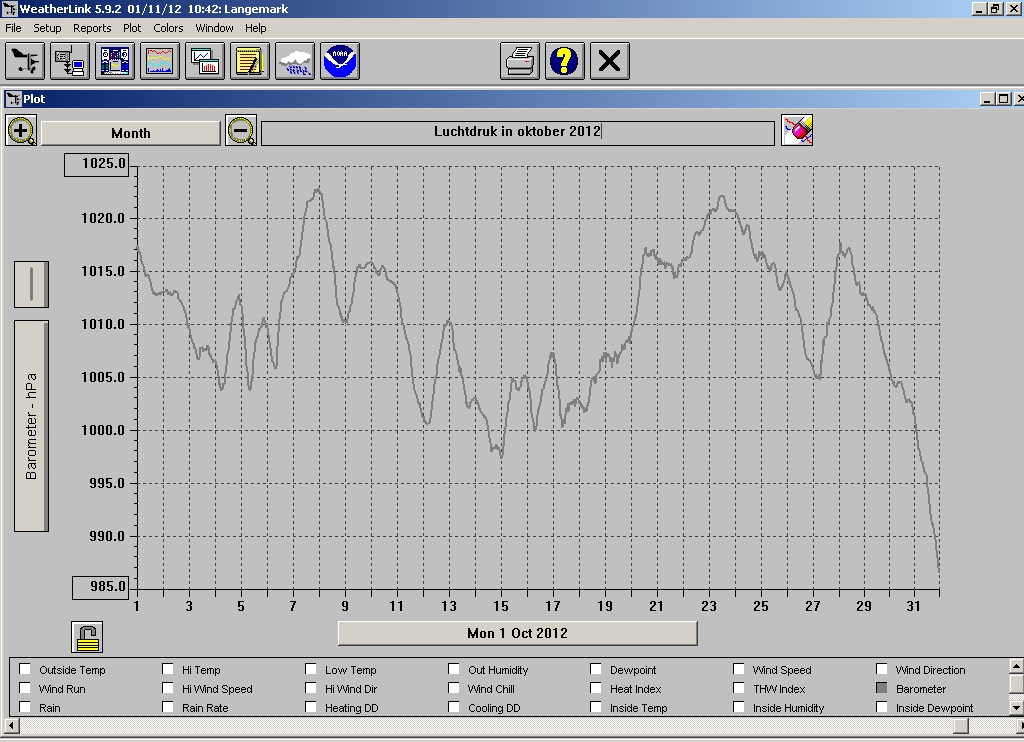Open the File menu
This screenshot has width=1024, height=742.
[x=13, y=28]
